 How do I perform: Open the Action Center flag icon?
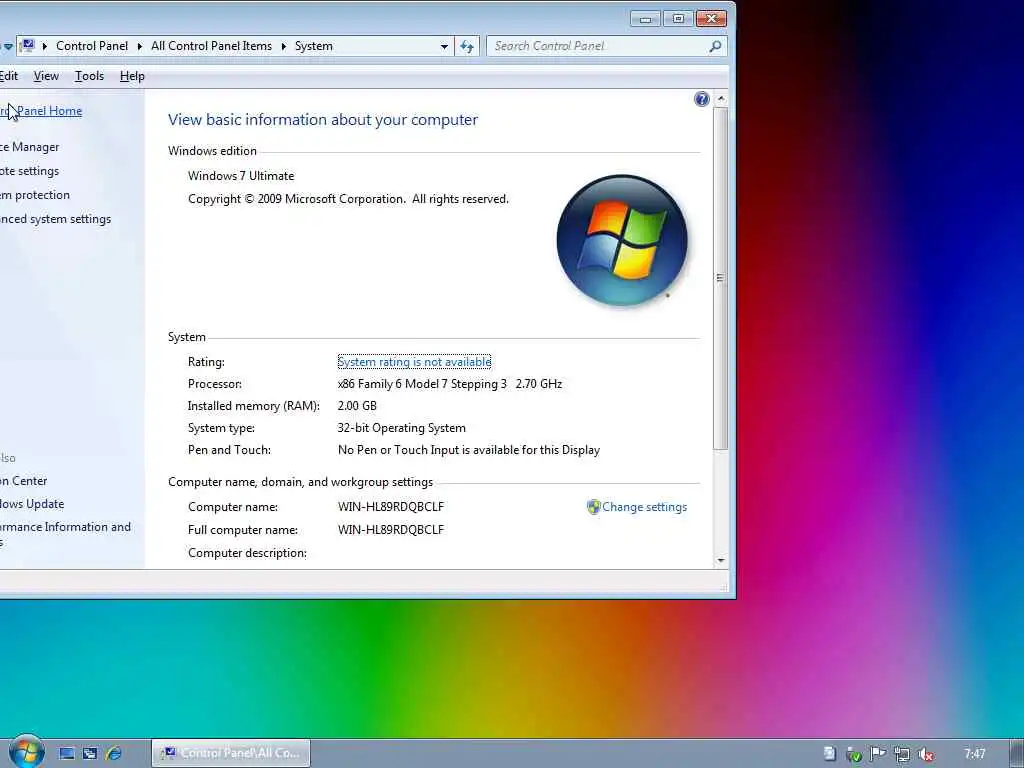(878, 754)
